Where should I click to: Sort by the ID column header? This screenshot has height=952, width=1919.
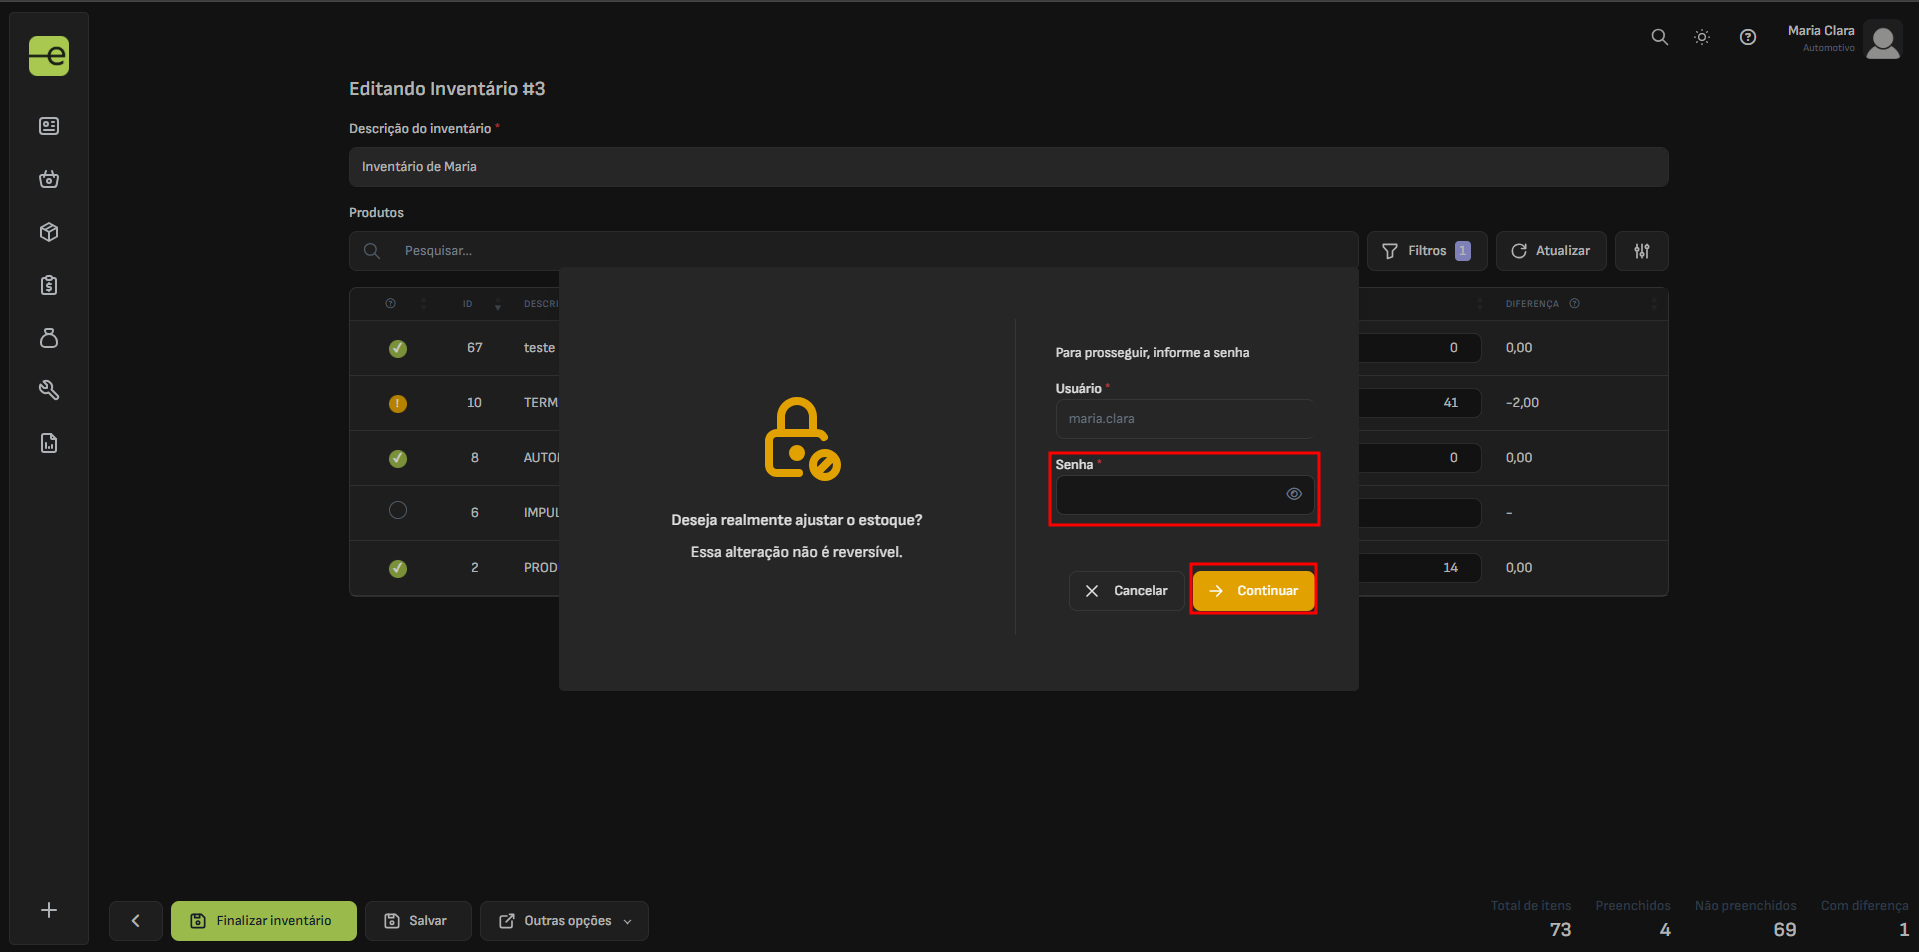(467, 304)
